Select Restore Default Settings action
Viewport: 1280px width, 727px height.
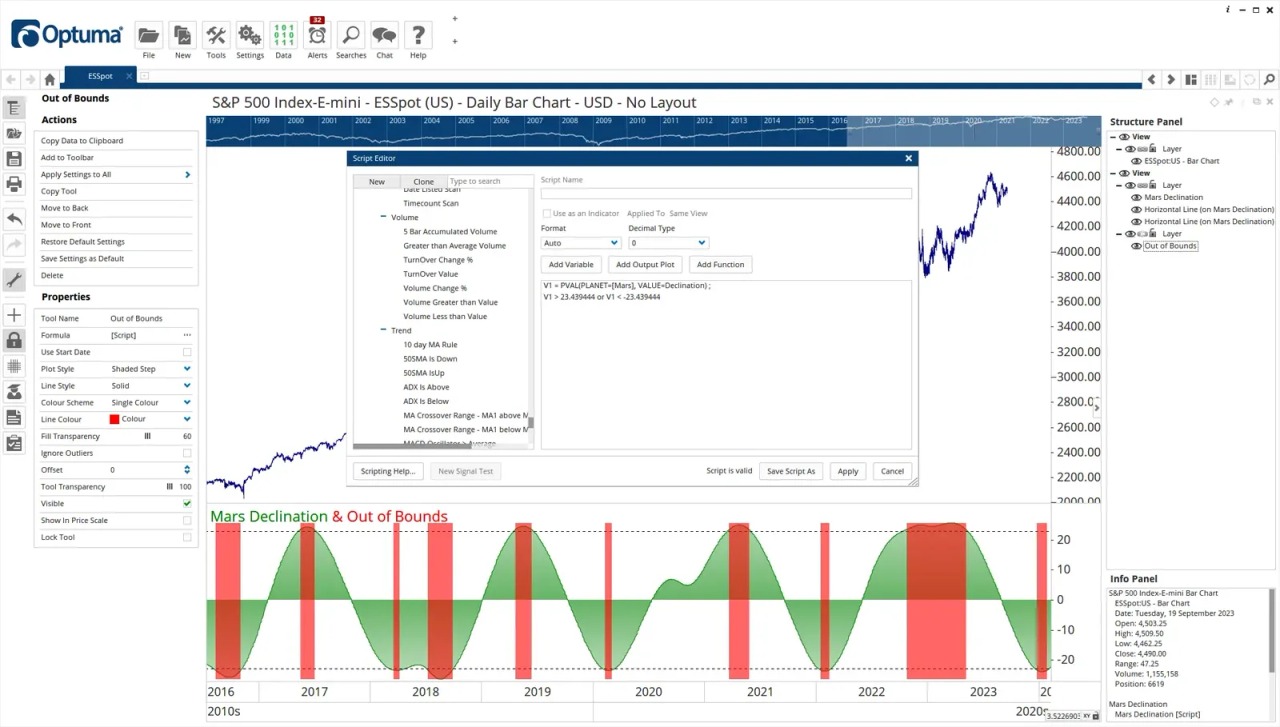83,242
